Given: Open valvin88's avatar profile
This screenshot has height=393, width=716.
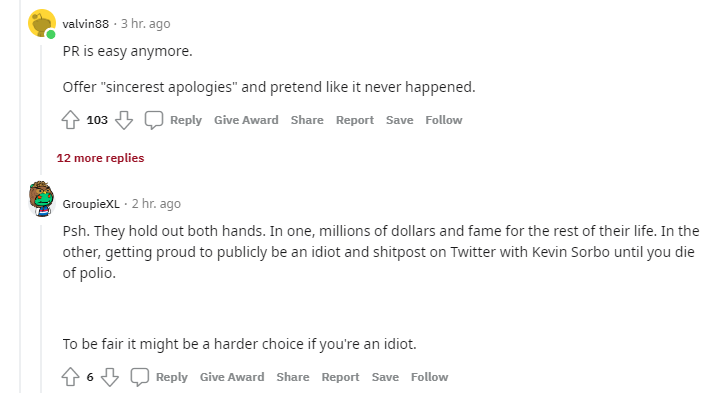Looking at the screenshot, I should [42, 23].
